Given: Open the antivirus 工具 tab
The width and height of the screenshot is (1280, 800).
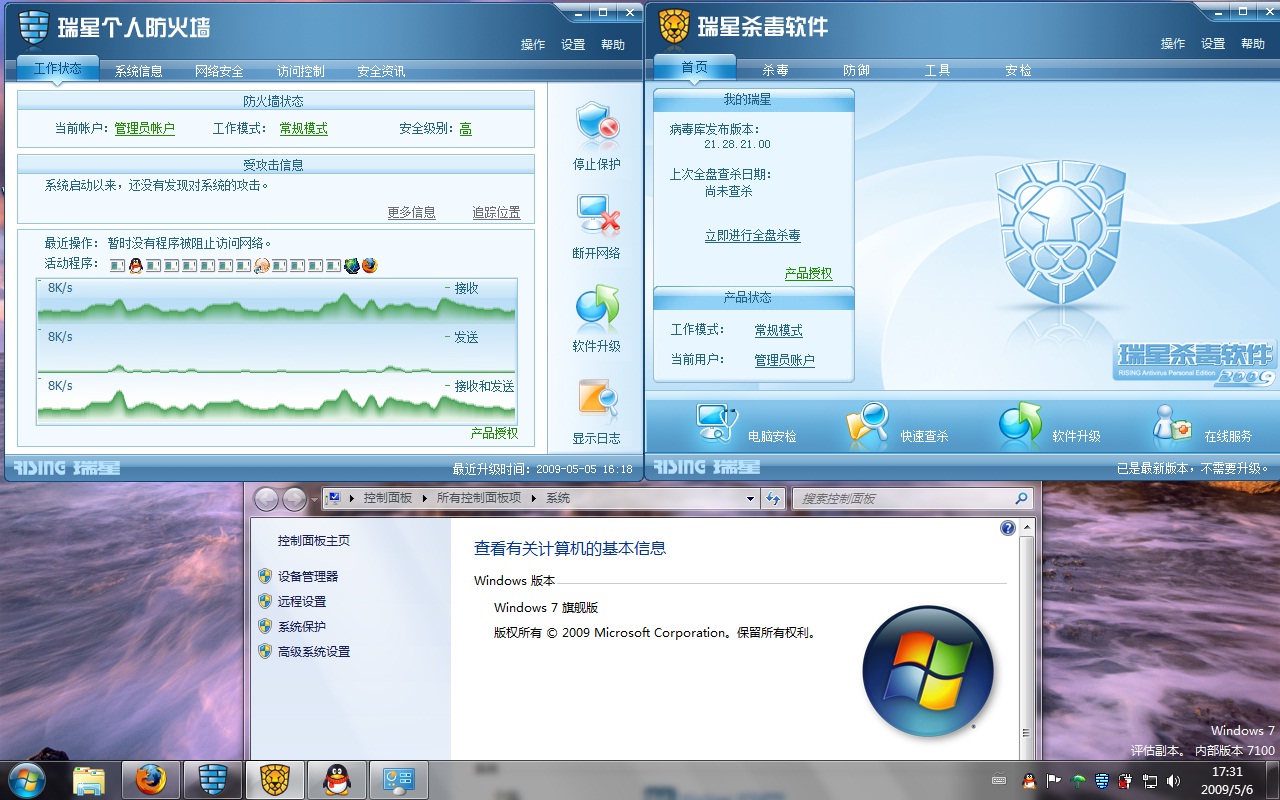Looking at the screenshot, I should click(x=937, y=70).
